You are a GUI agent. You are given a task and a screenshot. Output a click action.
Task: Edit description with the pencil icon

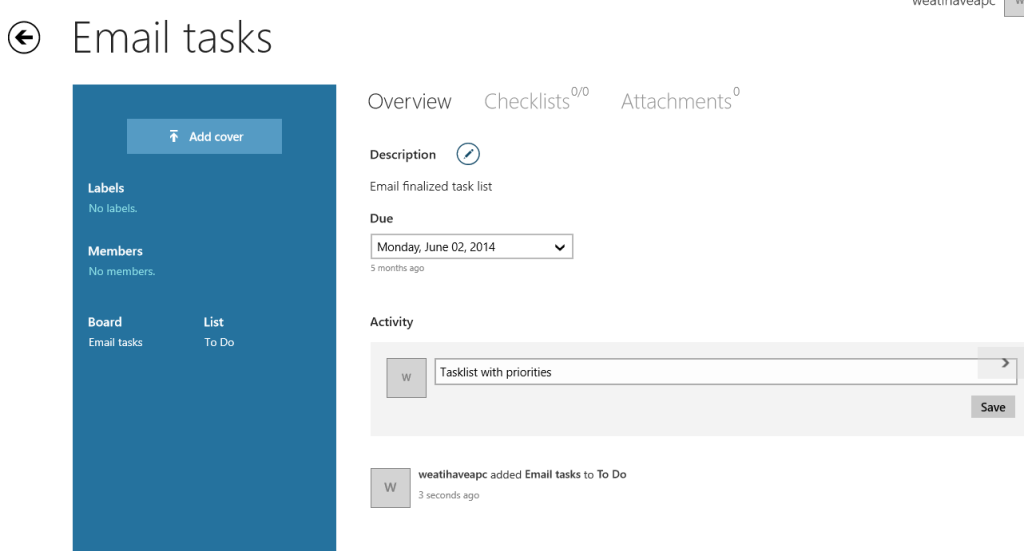[x=468, y=154]
